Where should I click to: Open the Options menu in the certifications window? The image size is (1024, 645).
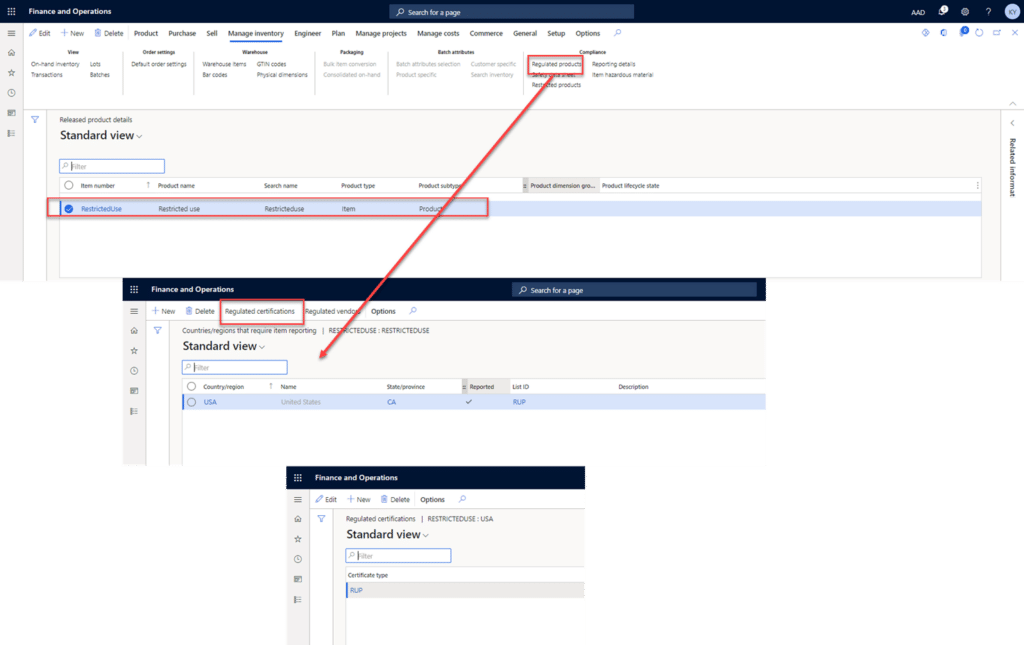point(383,311)
